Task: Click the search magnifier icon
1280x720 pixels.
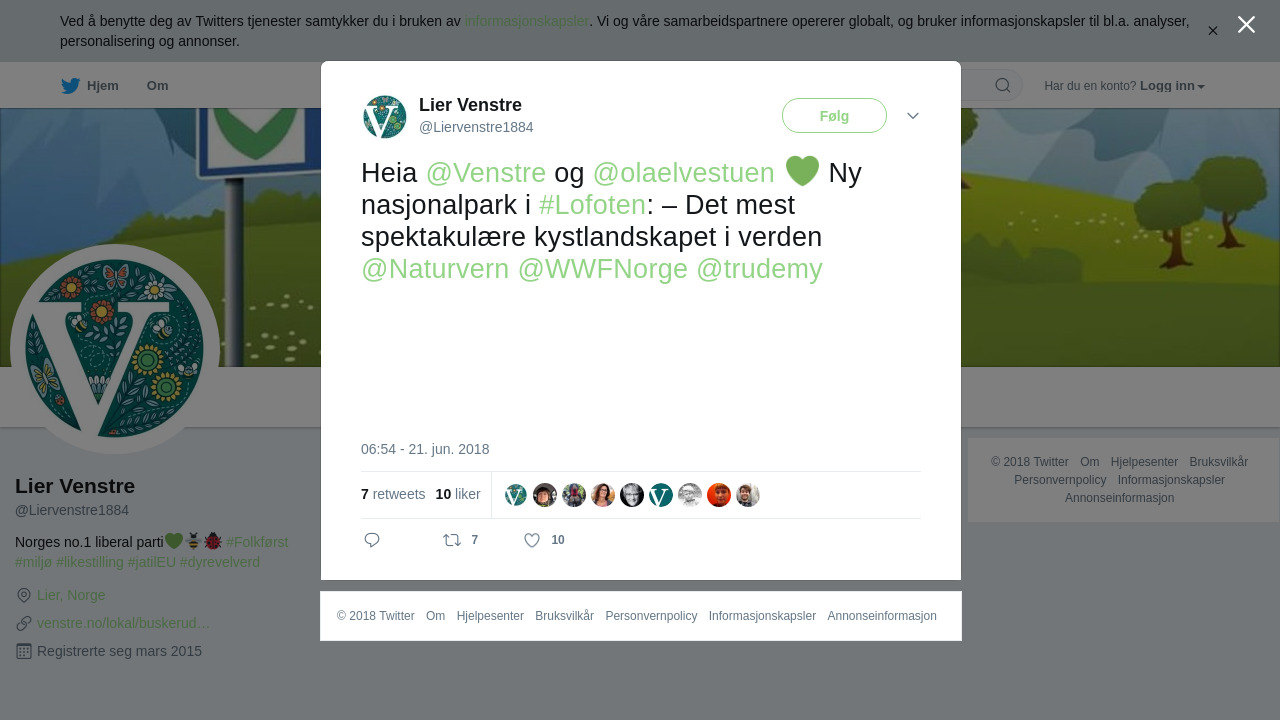Action: click(1003, 85)
